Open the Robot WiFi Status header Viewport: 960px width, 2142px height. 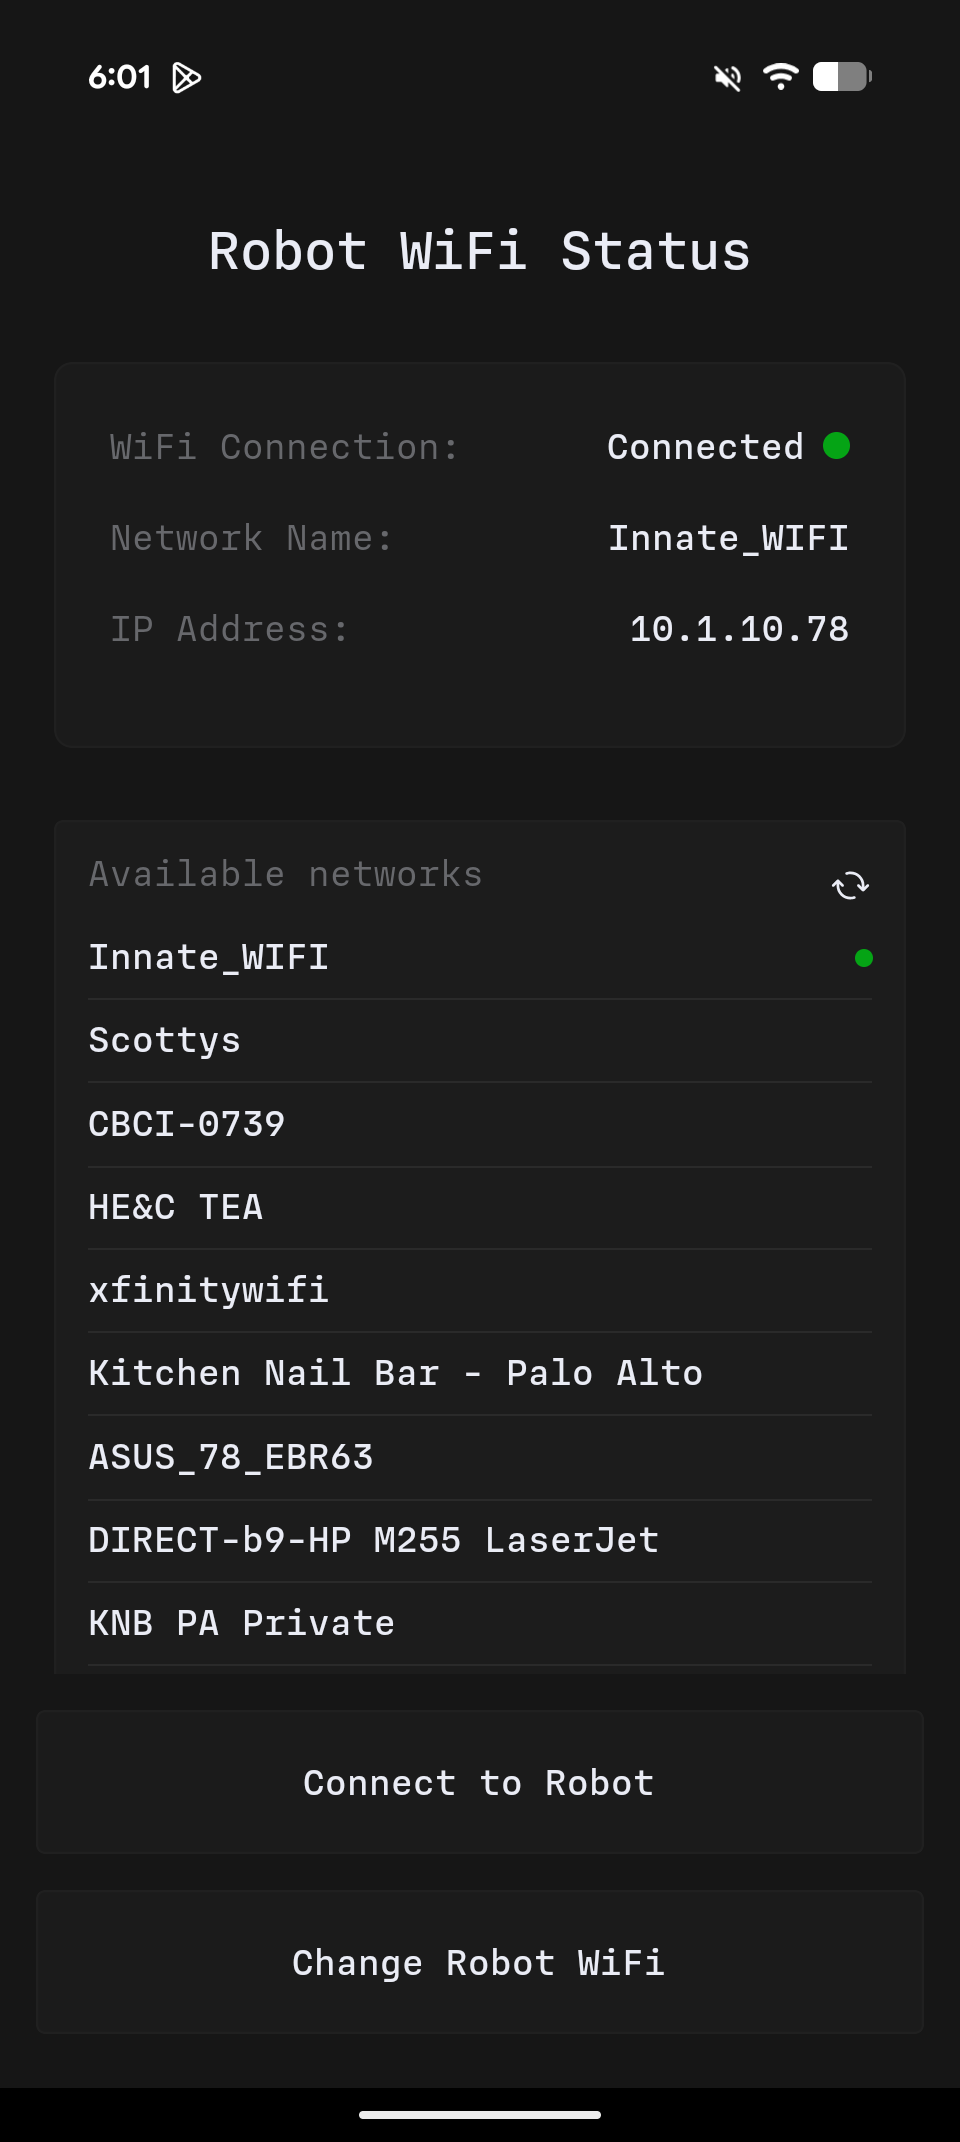pos(479,251)
